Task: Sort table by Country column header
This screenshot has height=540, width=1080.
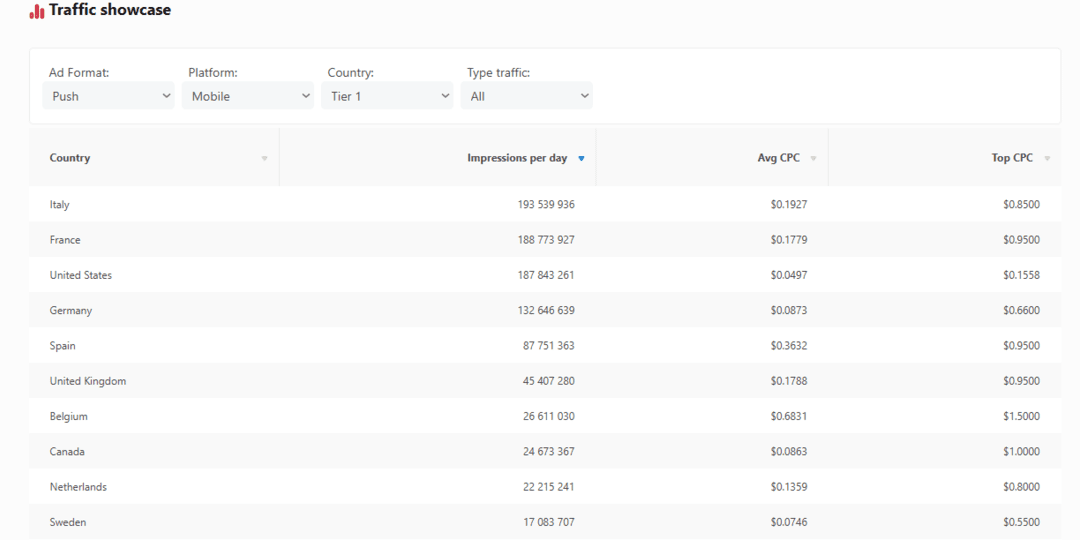Action: click(70, 158)
